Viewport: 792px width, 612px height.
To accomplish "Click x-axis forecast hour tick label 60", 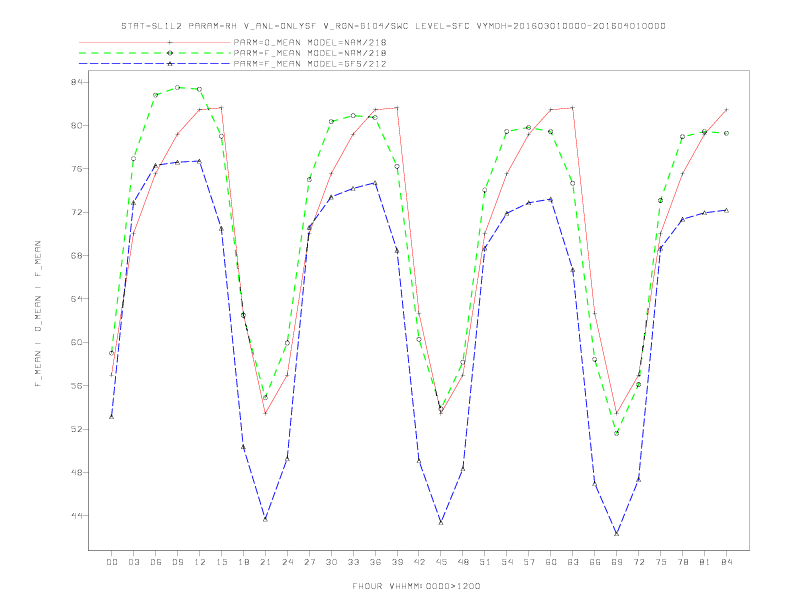I will (551, 562).
